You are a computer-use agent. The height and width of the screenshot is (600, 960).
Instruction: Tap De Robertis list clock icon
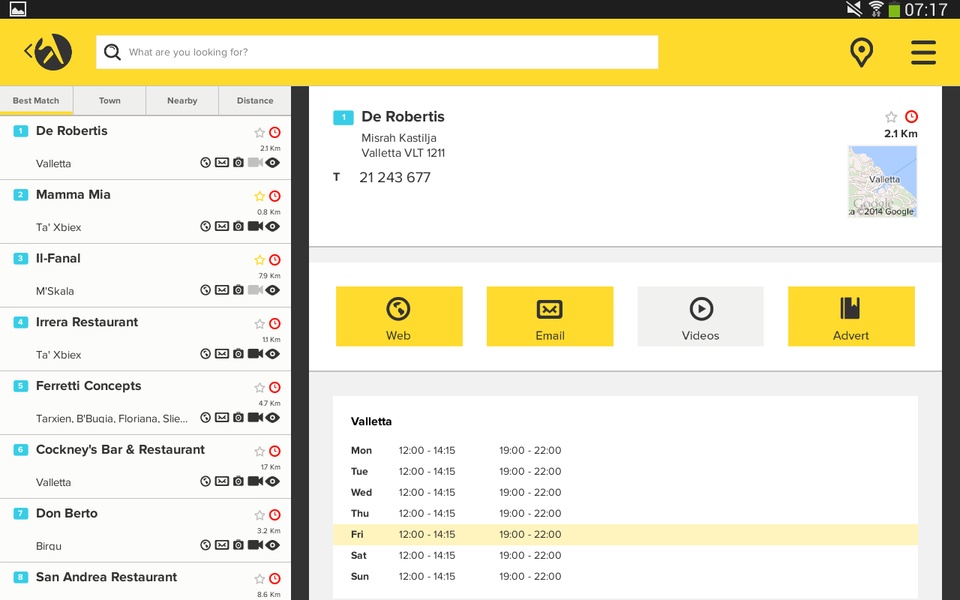(275, 132)
